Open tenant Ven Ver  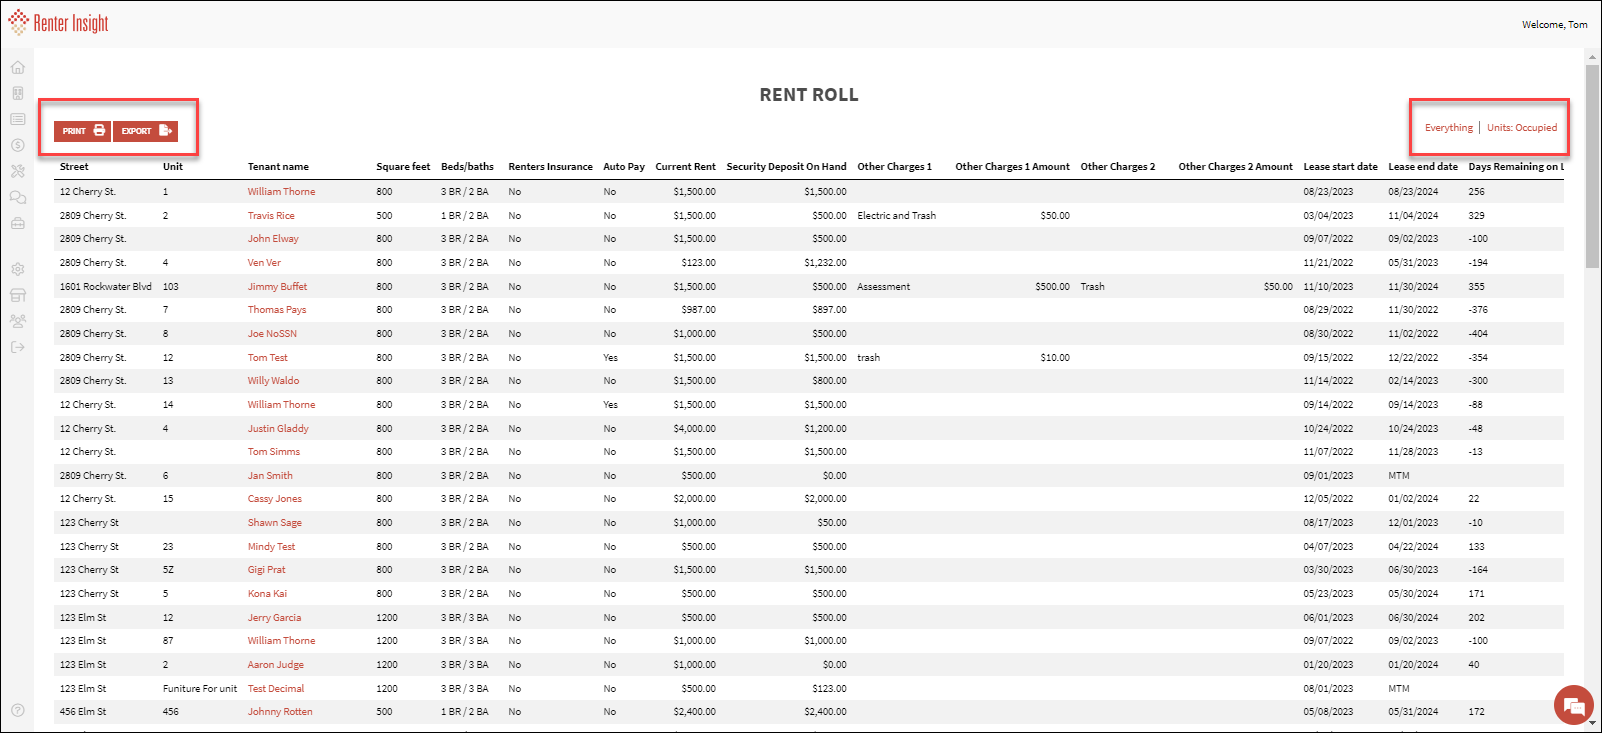click(x=264, y=262)
